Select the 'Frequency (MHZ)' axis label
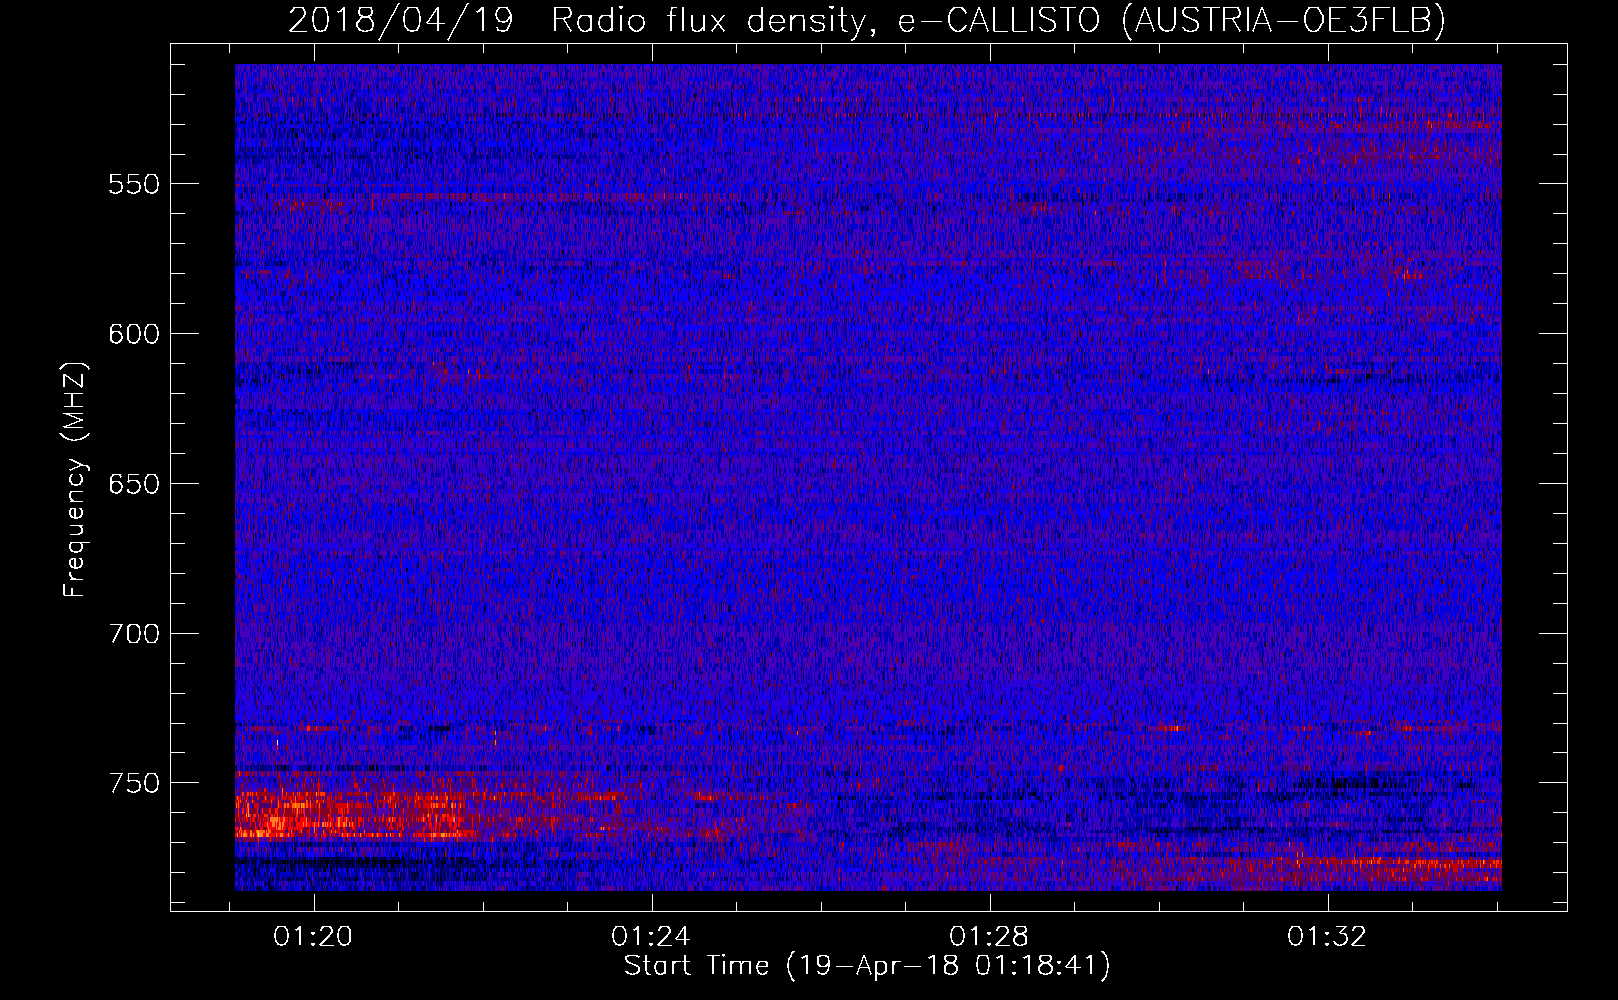 (75, 480)
